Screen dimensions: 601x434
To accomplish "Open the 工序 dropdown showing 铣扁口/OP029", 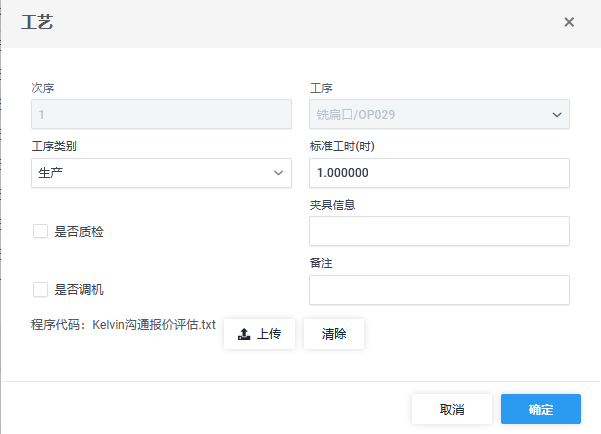I will 439,114.
